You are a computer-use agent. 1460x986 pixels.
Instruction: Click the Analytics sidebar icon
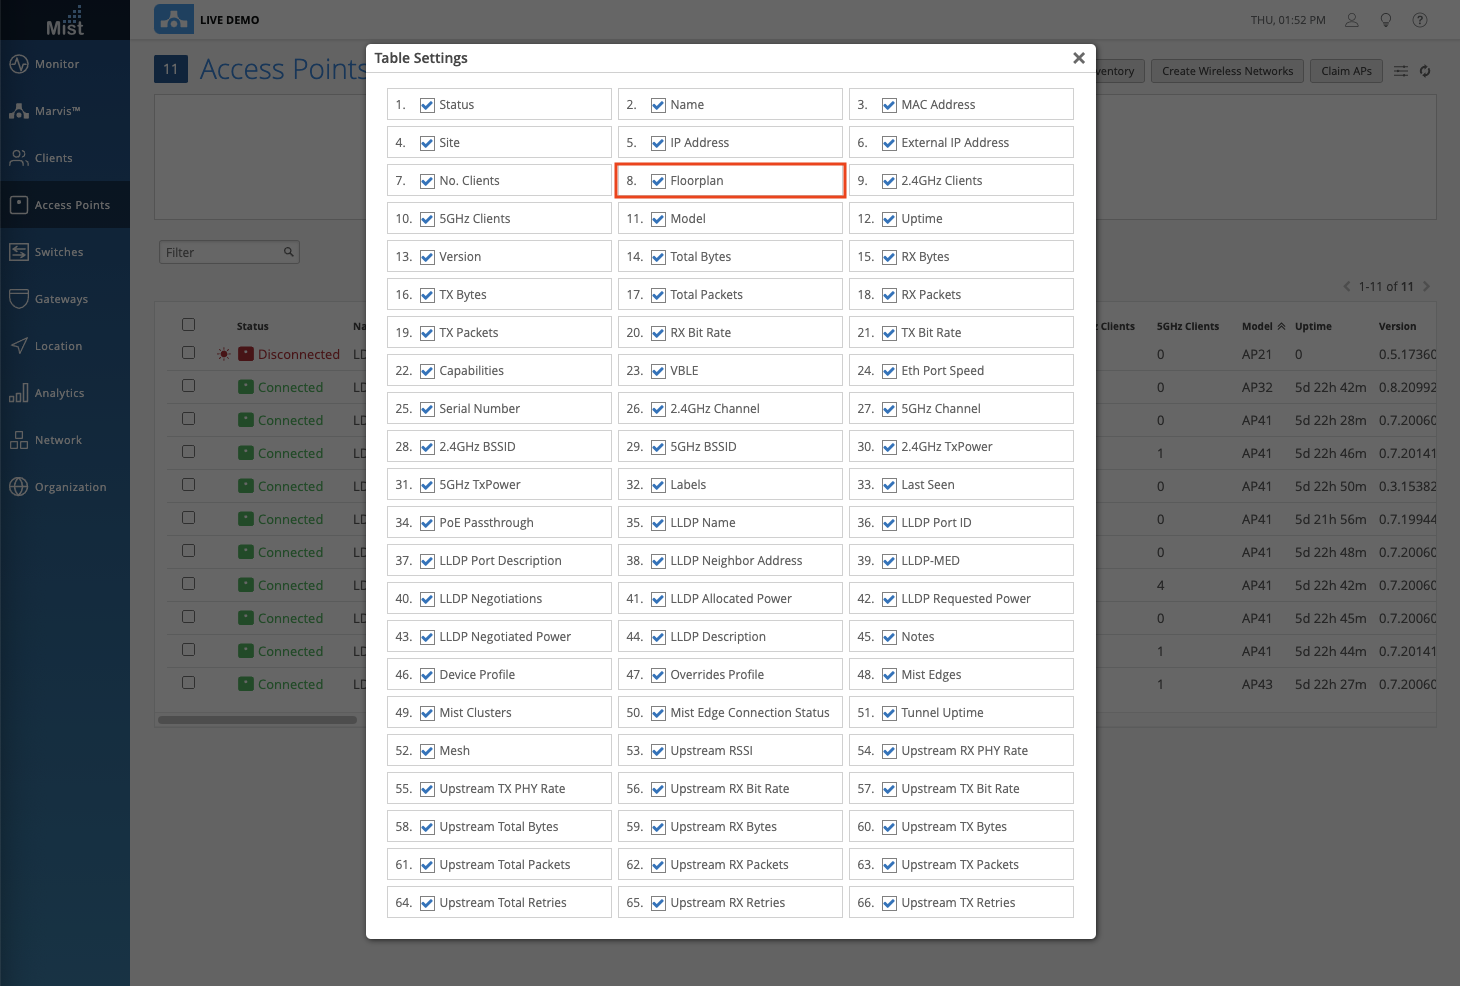18,393
